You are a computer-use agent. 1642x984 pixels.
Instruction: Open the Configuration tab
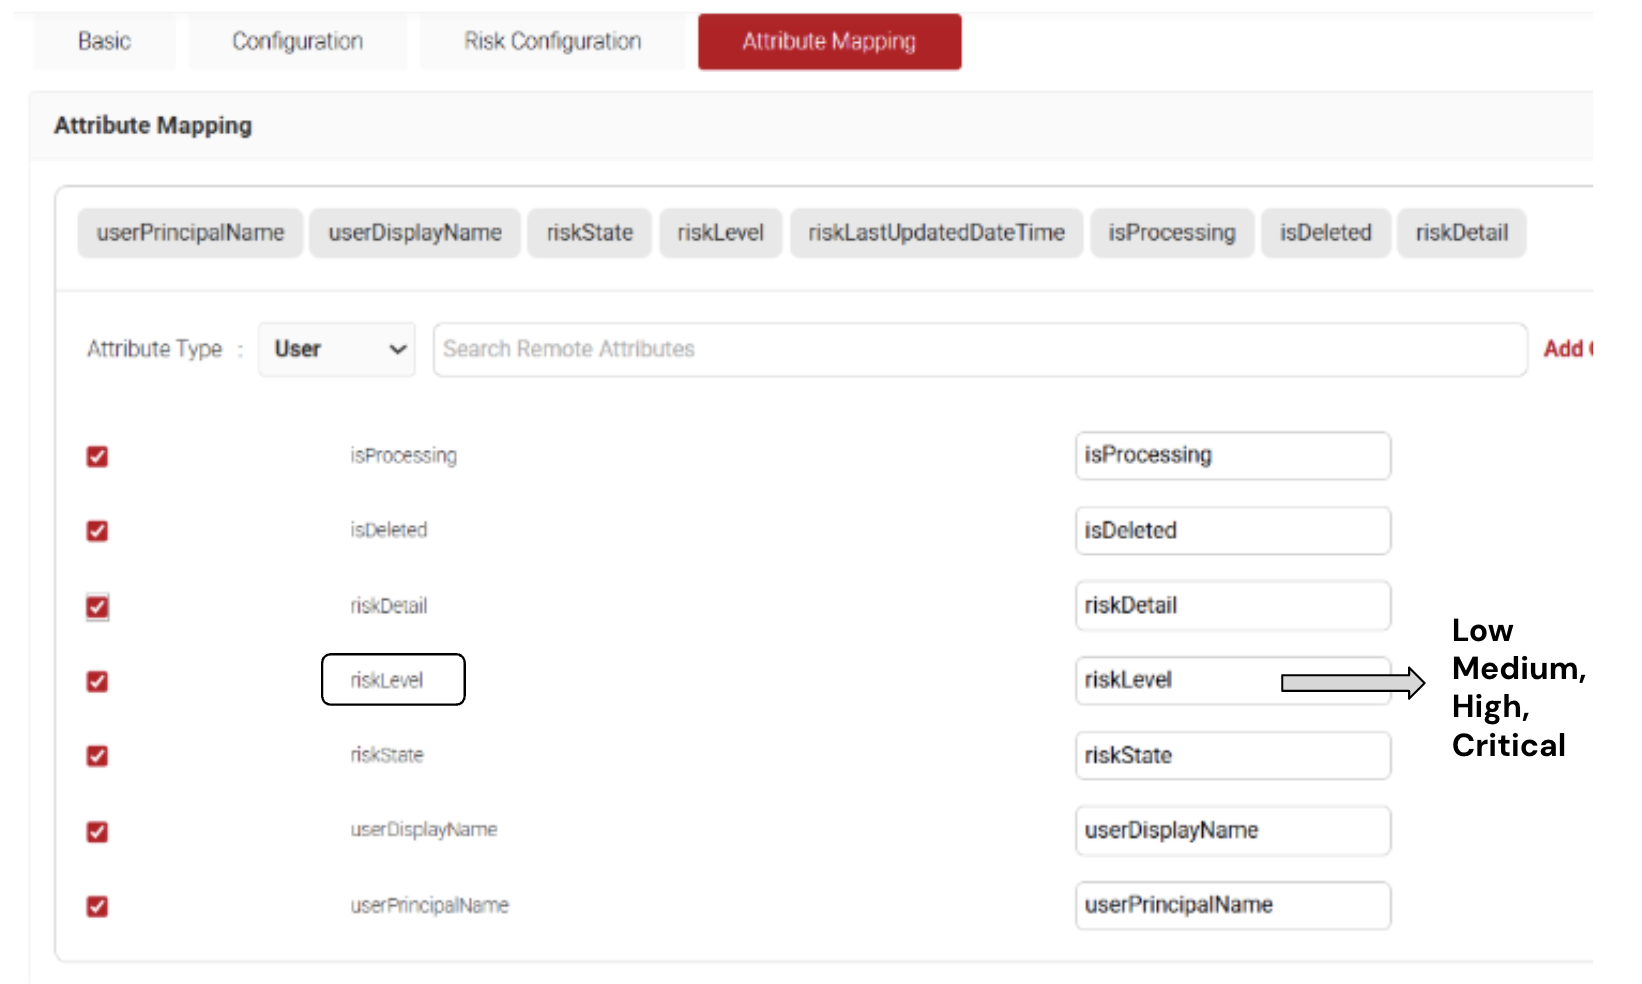coord(297,41)
